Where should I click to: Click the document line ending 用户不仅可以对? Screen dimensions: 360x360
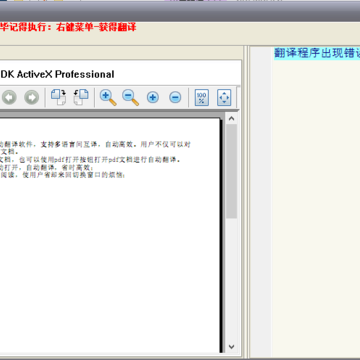pos(95,144)
